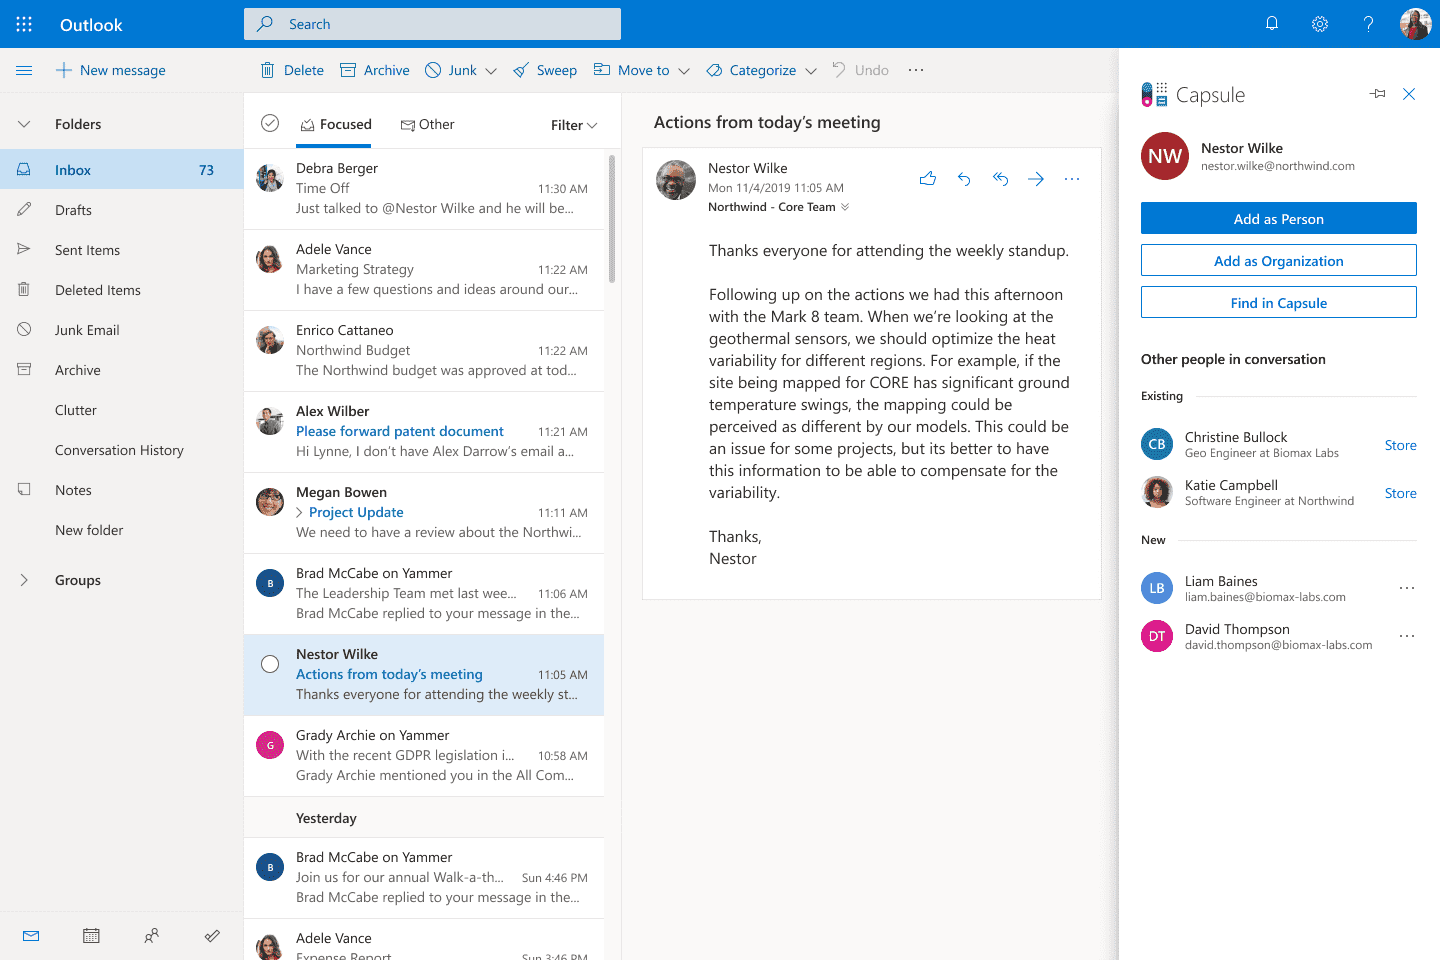Screen dimensions: 1440x960
Task: Open the toolbar overflow ellipsis menu
Action: coord(915,69)
